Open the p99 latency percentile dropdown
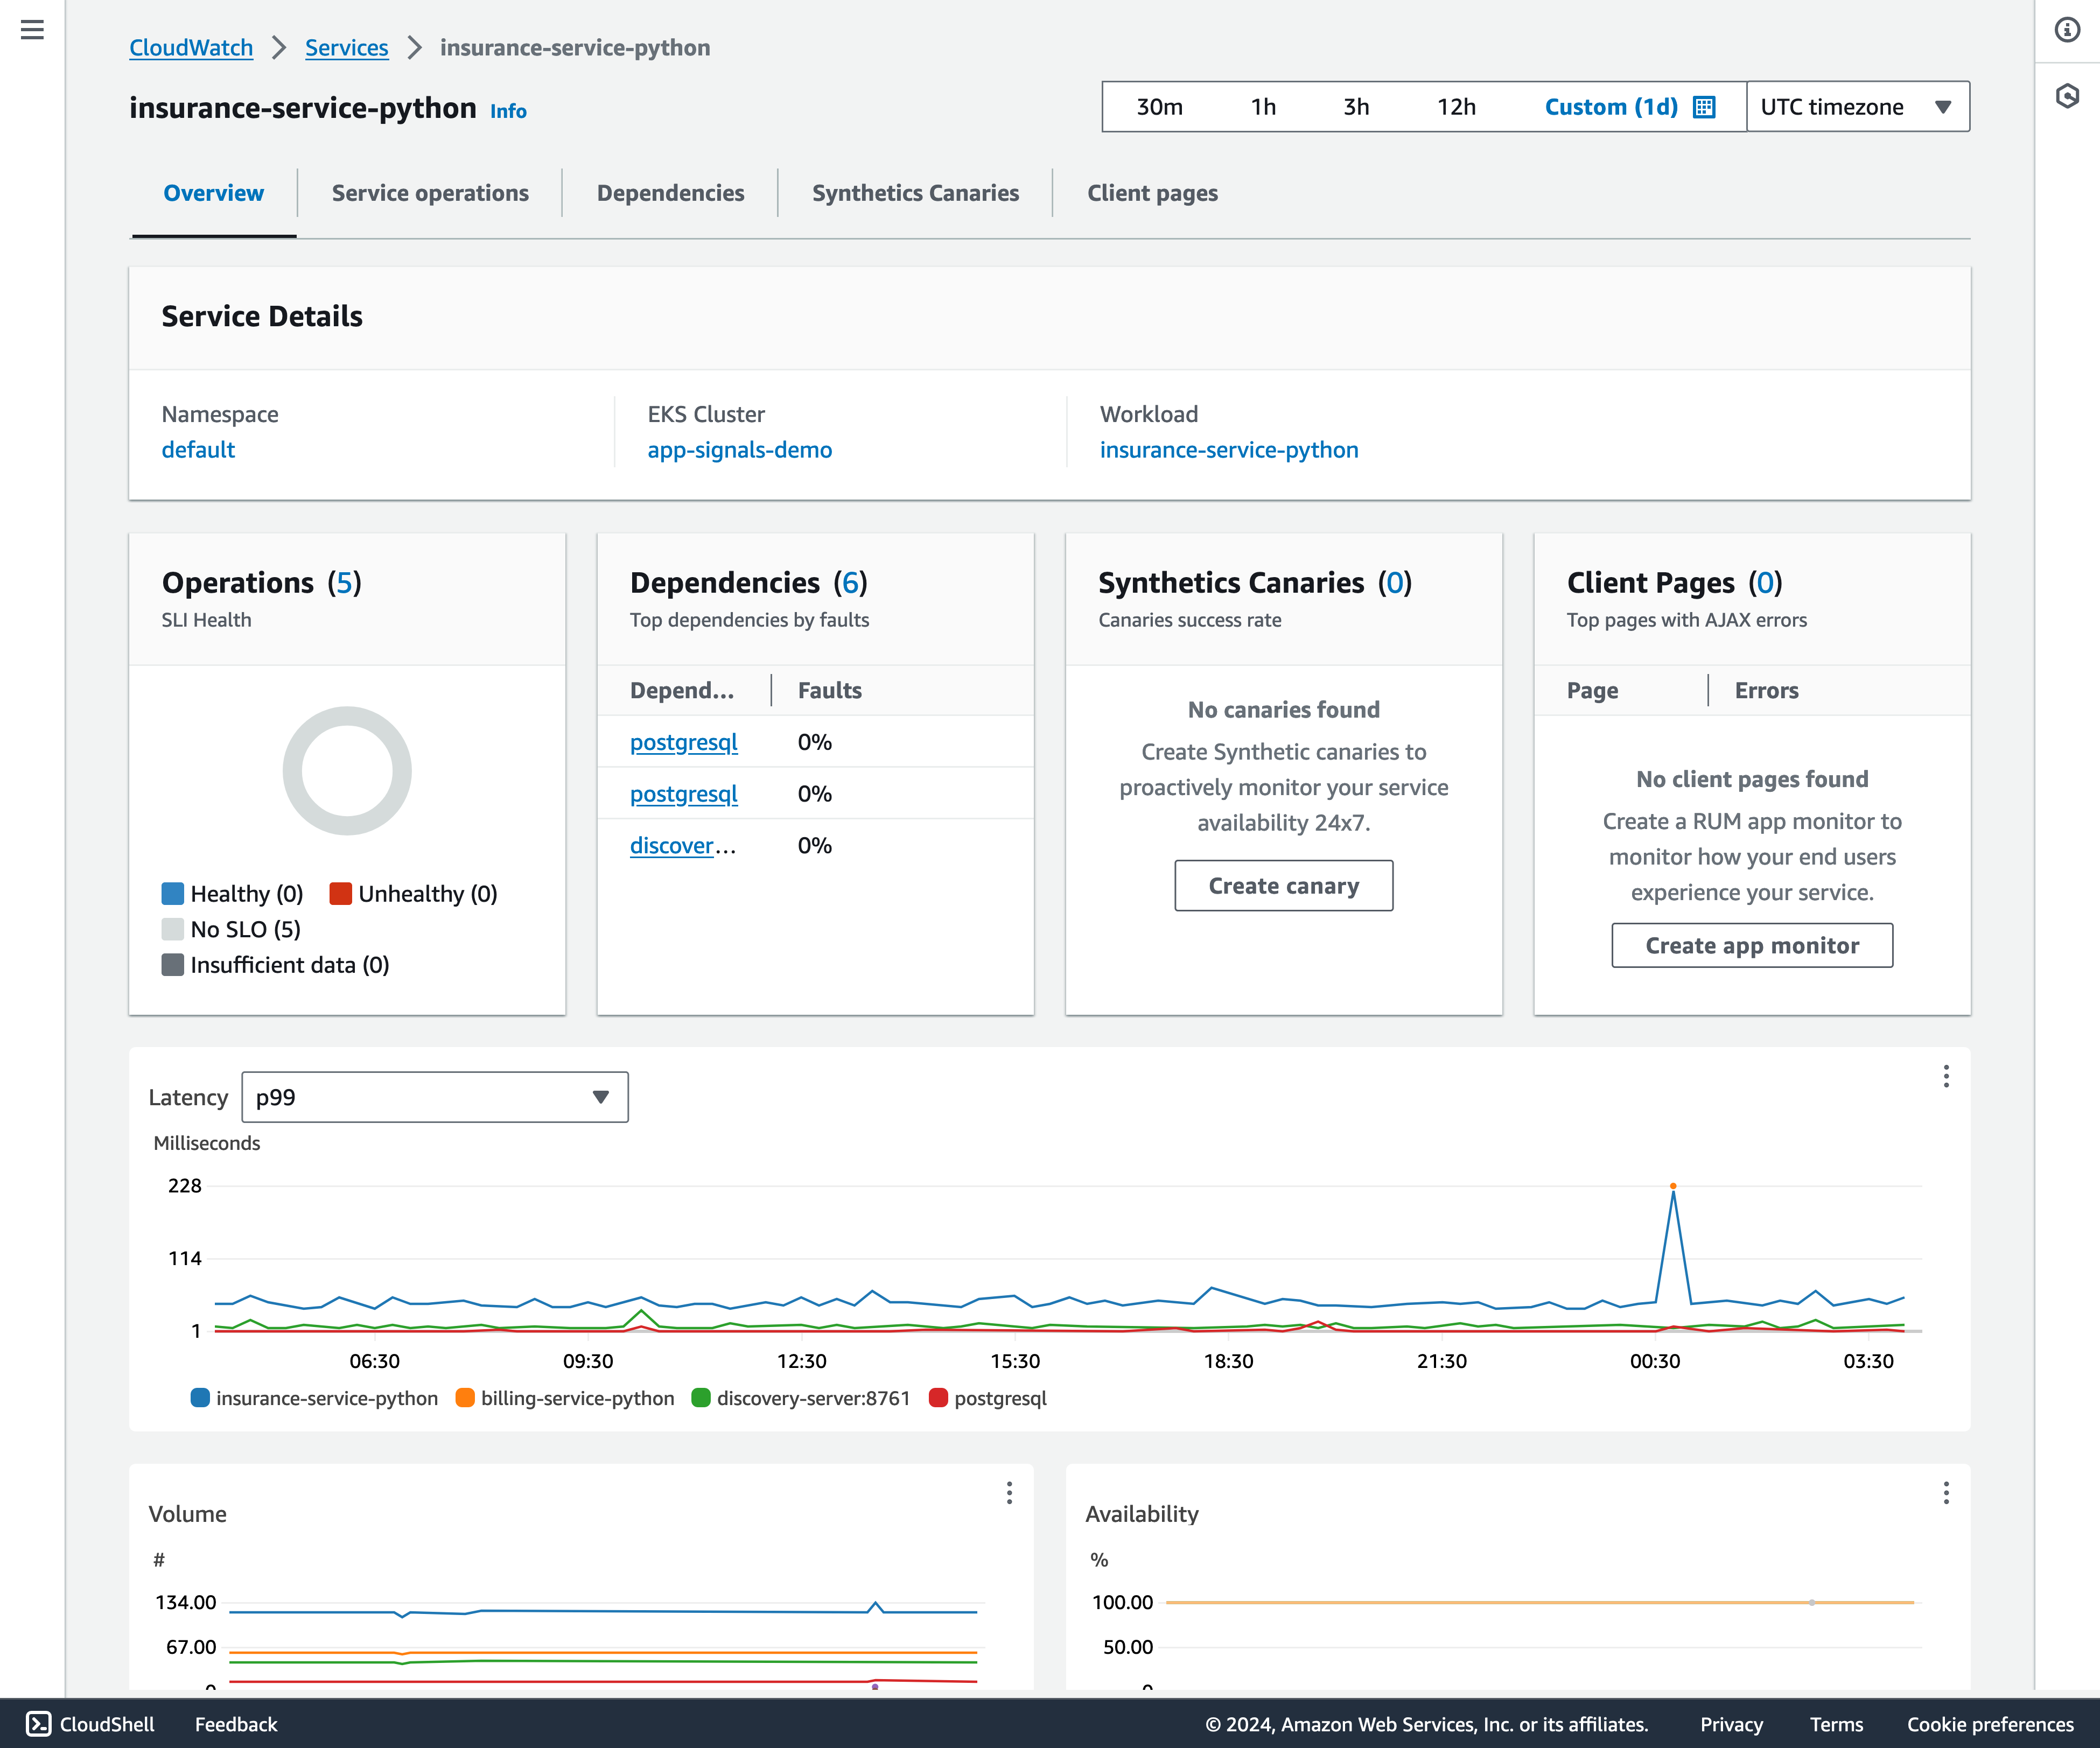The height and width of the screenshot is (1748, 2100). (434, 1097)
